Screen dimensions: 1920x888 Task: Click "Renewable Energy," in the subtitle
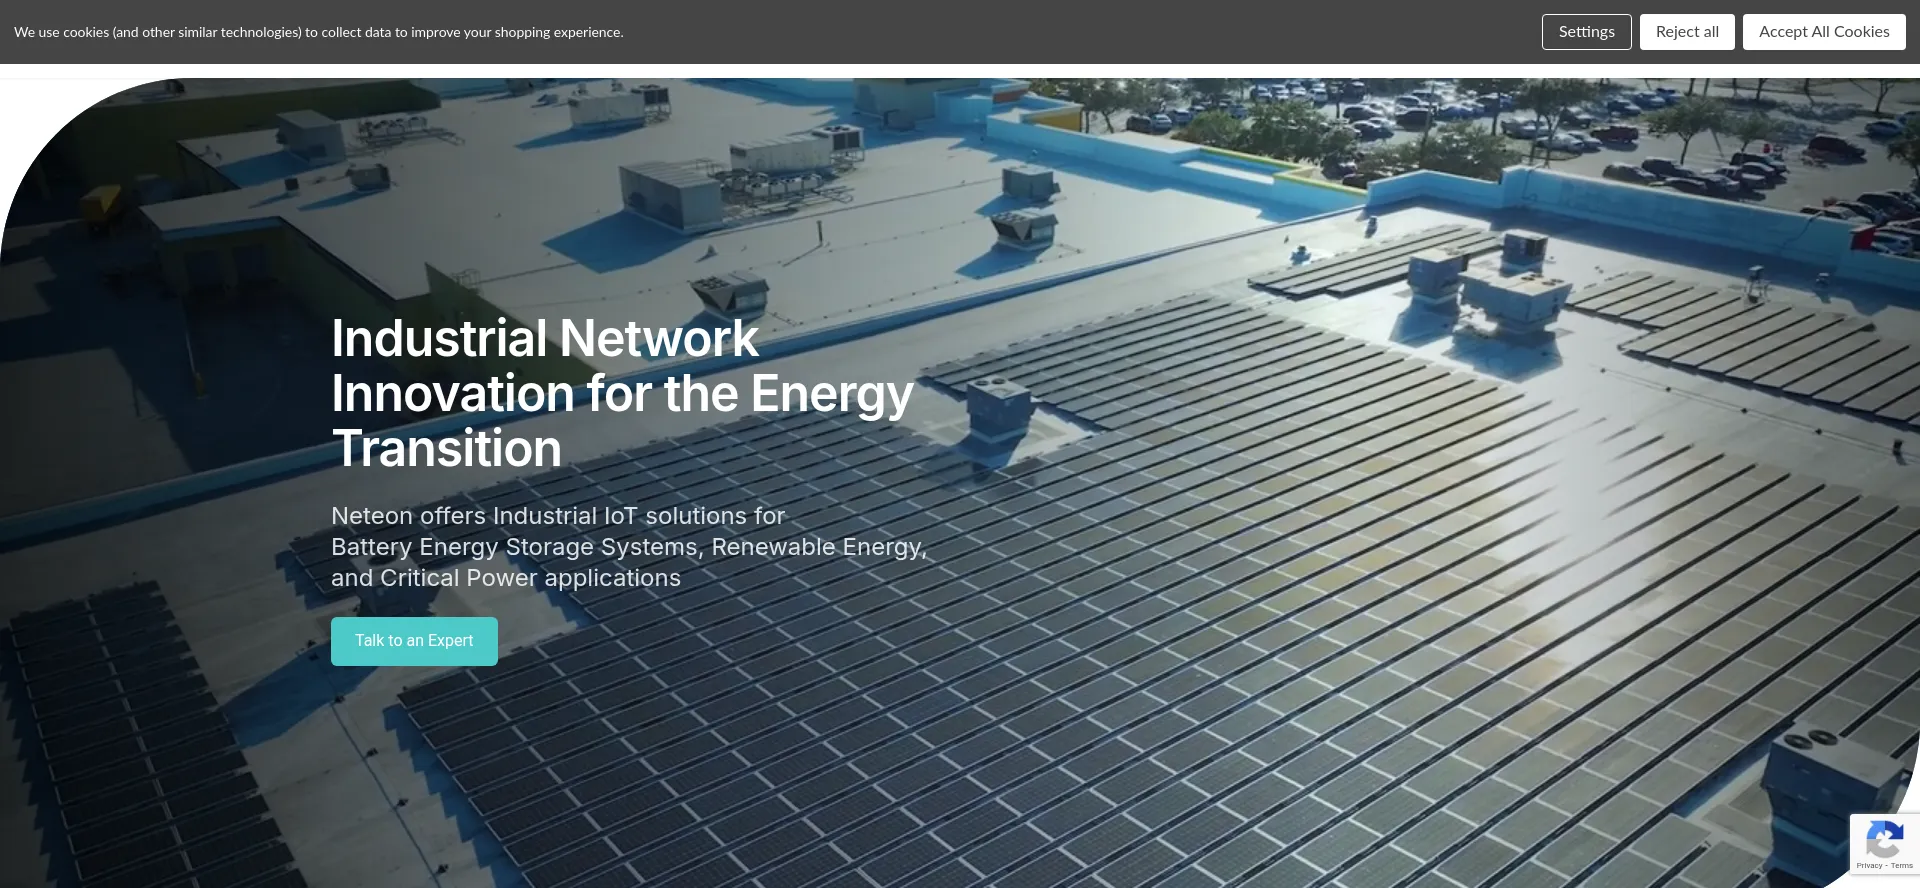(819, 547)
